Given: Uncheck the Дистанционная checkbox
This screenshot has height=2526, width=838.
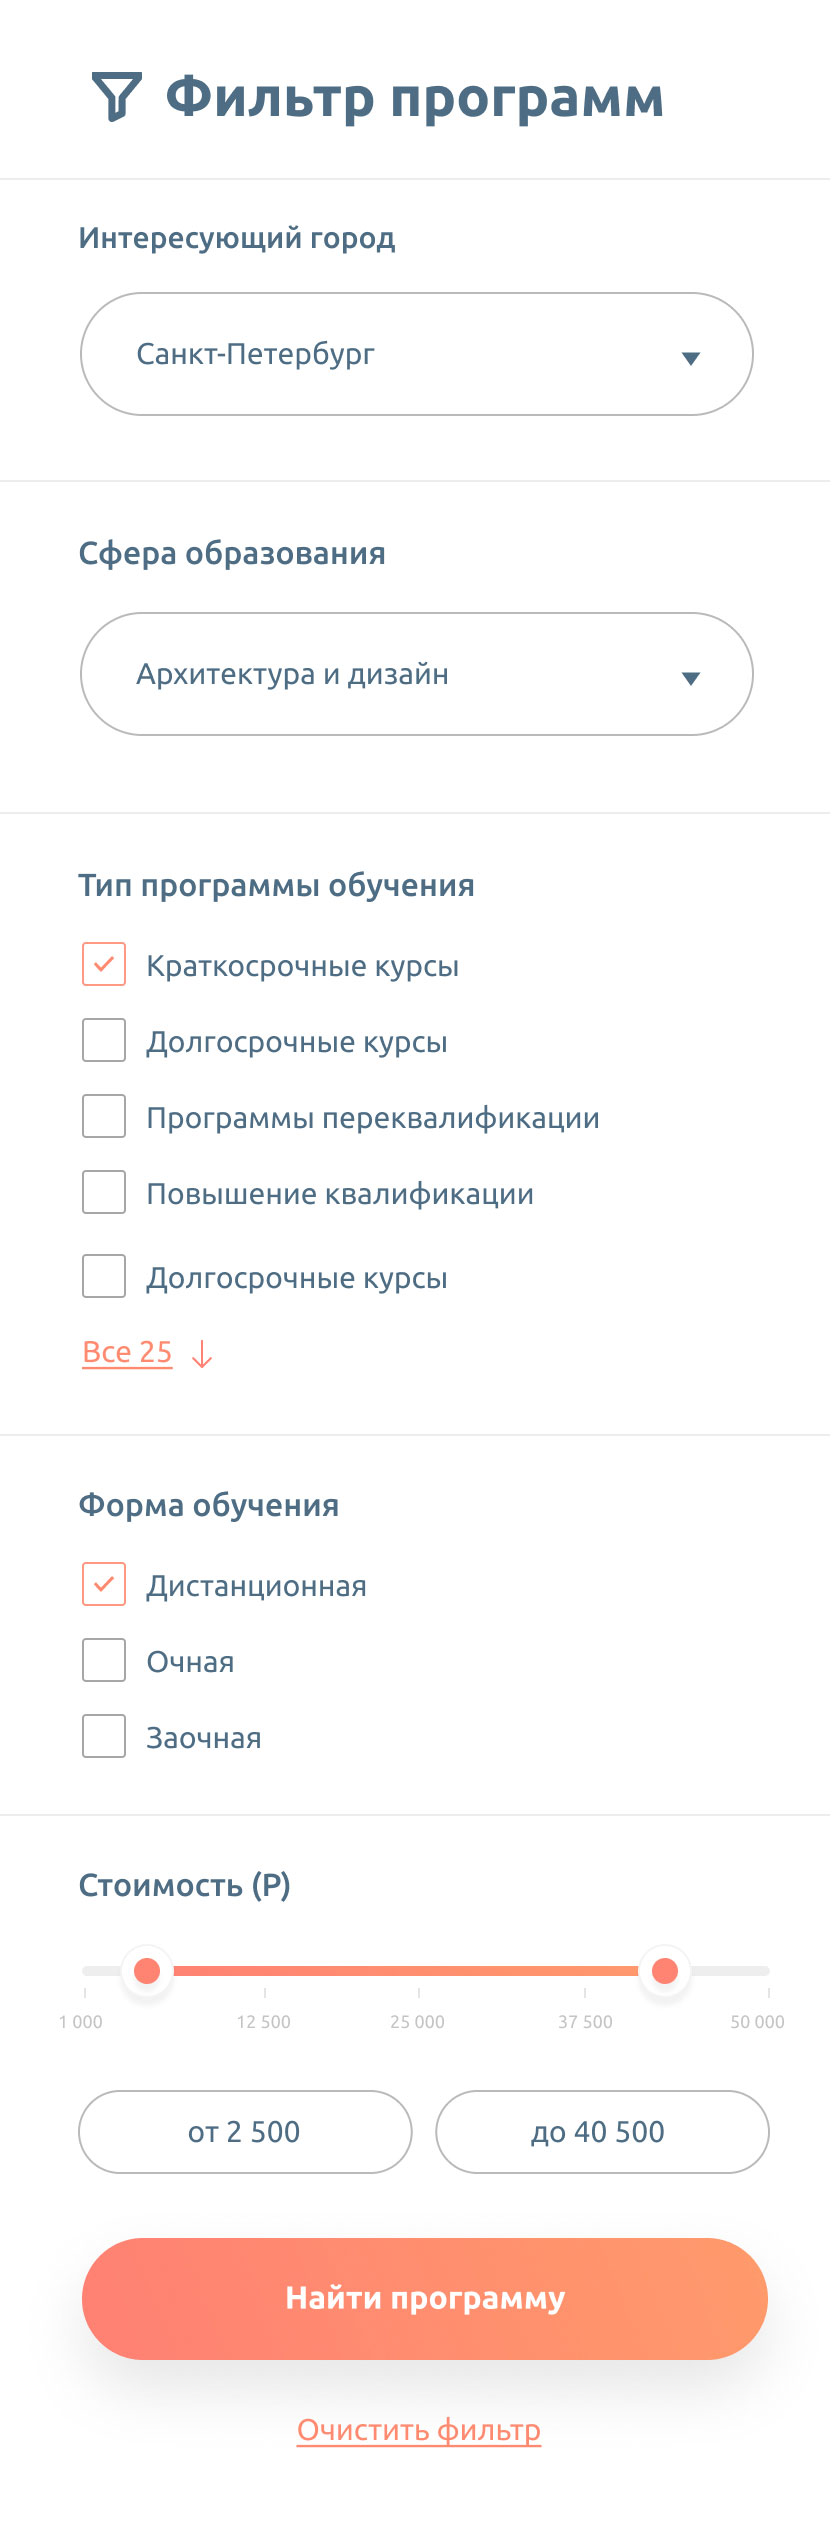Looking at the screenshot, I should [x=104, y=1584].
